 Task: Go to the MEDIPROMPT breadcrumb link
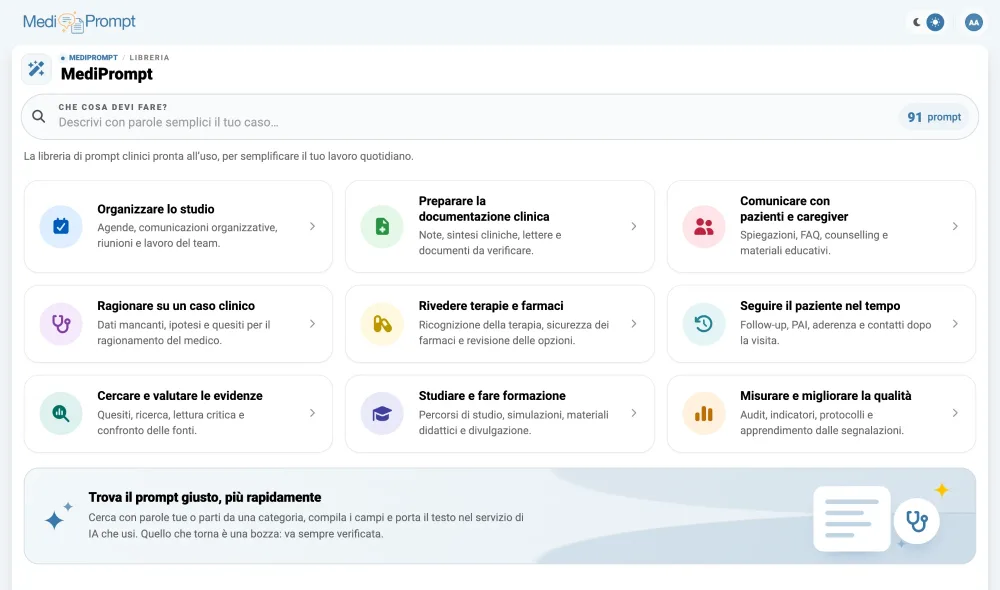click(x=93, y=57)
